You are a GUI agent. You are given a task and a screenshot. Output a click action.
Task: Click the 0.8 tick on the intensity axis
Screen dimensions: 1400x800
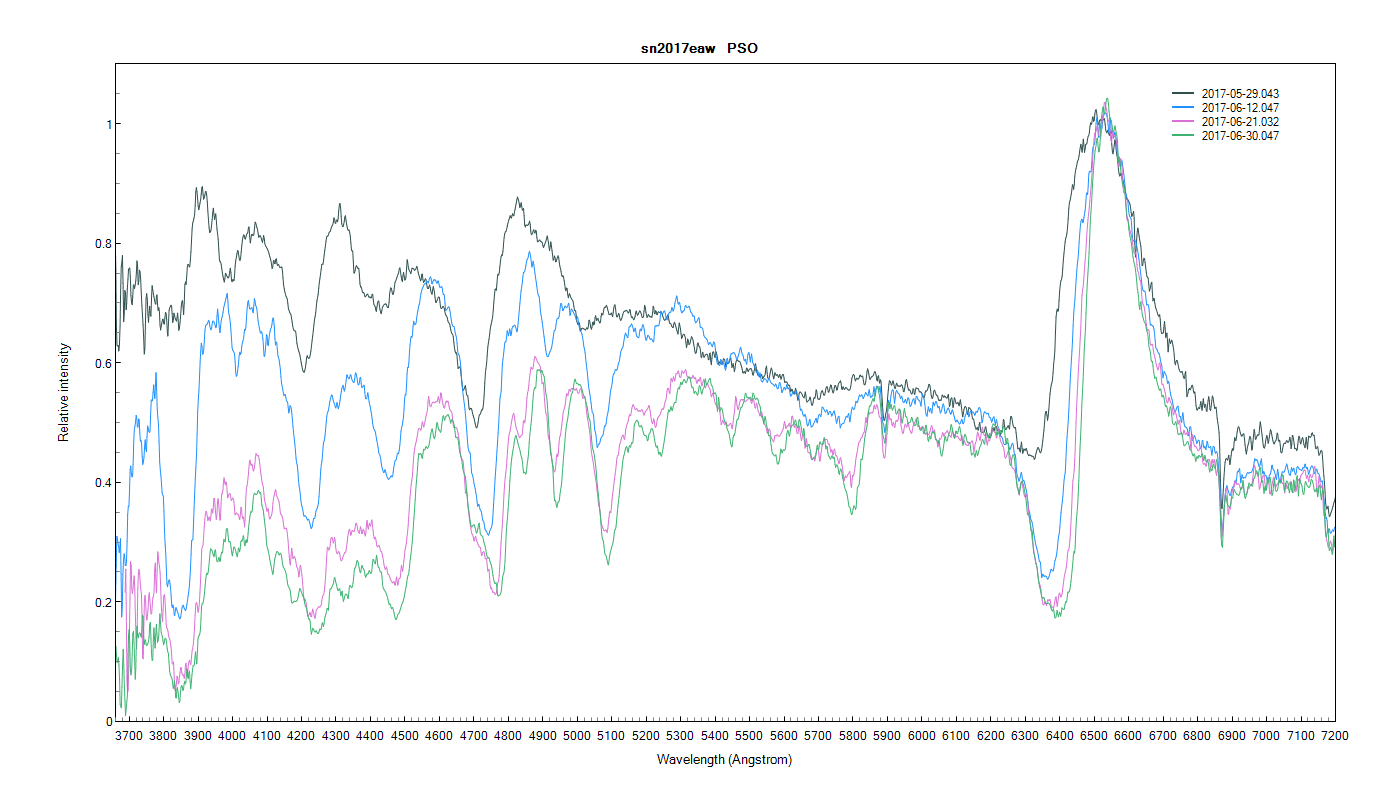tap(102, 244)
